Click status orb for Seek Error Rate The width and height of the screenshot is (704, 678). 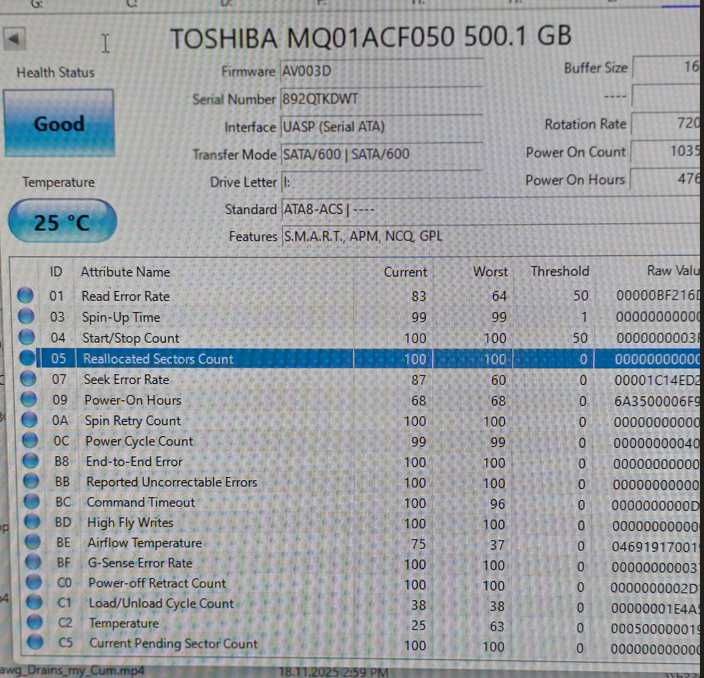pyautogui.click(x=28, y=379)
